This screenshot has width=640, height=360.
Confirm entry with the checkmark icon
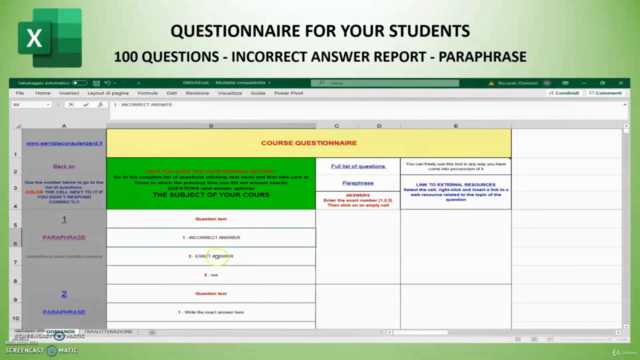pyautogui.click(x=86, y=105)
